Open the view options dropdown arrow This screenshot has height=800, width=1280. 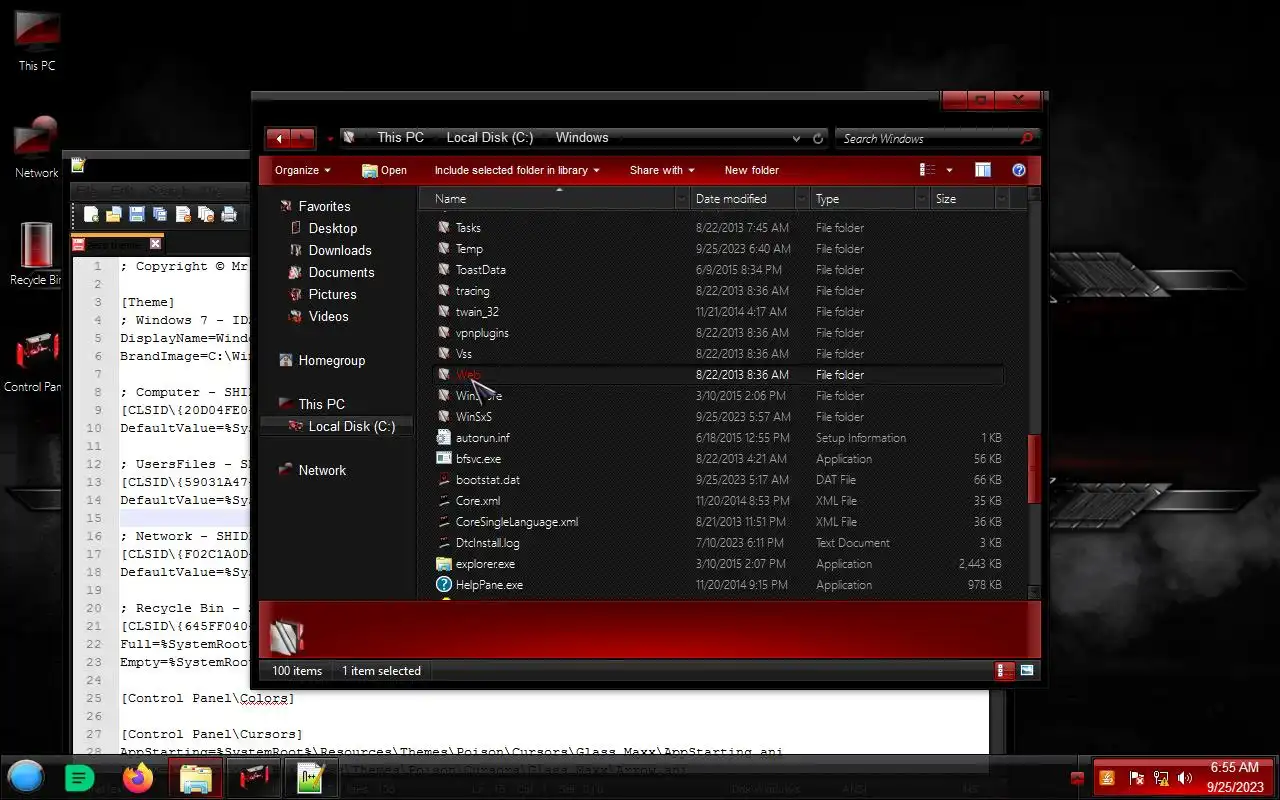click(x=949, y=170)
